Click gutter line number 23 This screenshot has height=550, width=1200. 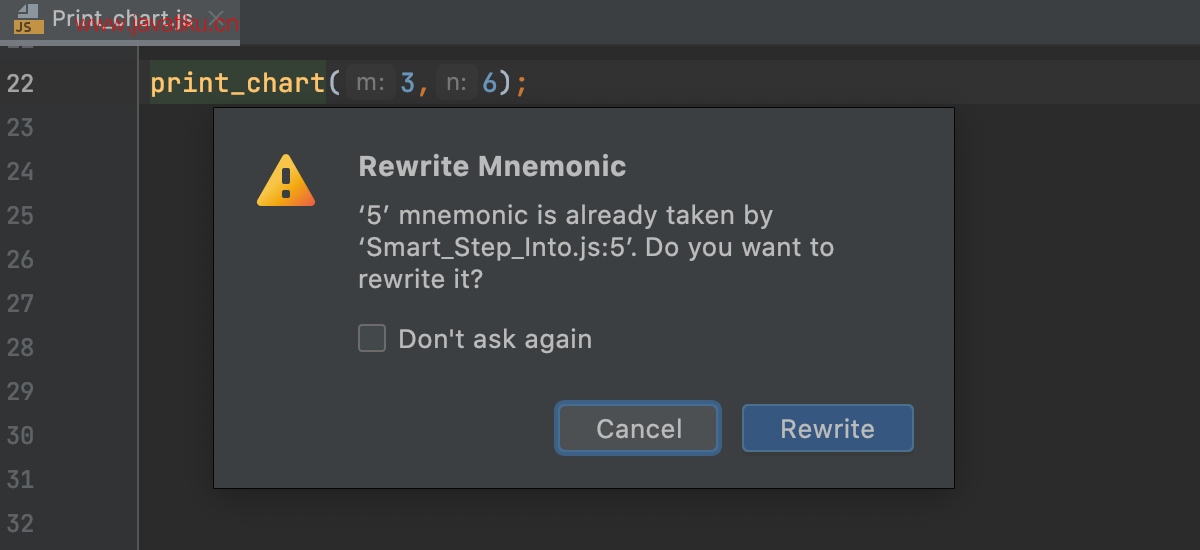pos(20,128)
